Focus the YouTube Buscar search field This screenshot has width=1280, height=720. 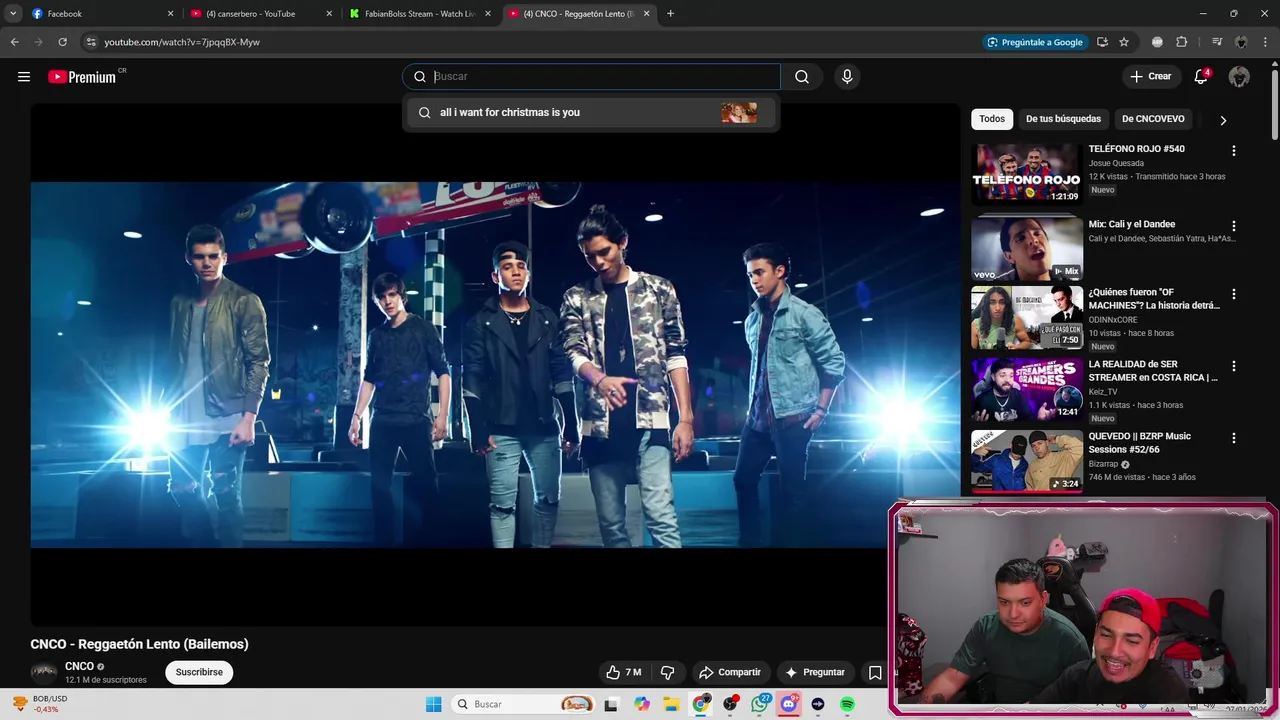point(592,77)
